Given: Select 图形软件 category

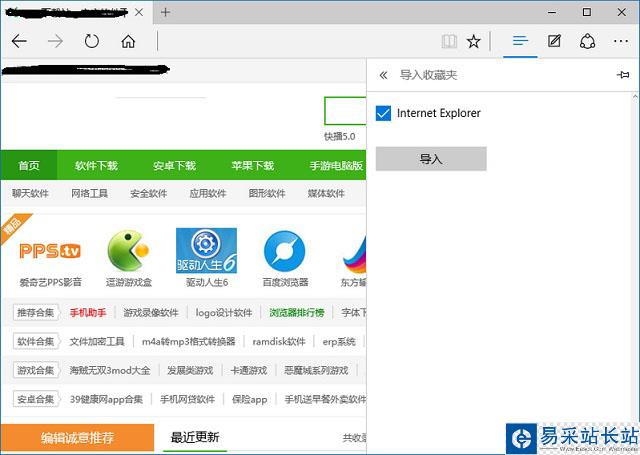Looking at the screenshot, I should coord(267,193).
